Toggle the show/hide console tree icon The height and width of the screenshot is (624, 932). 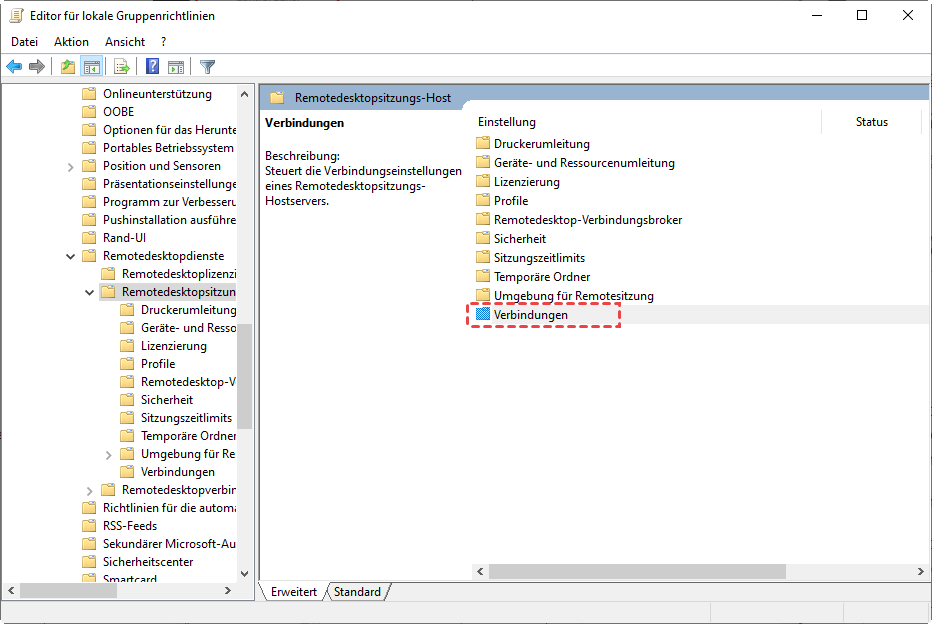click(91, 67)
